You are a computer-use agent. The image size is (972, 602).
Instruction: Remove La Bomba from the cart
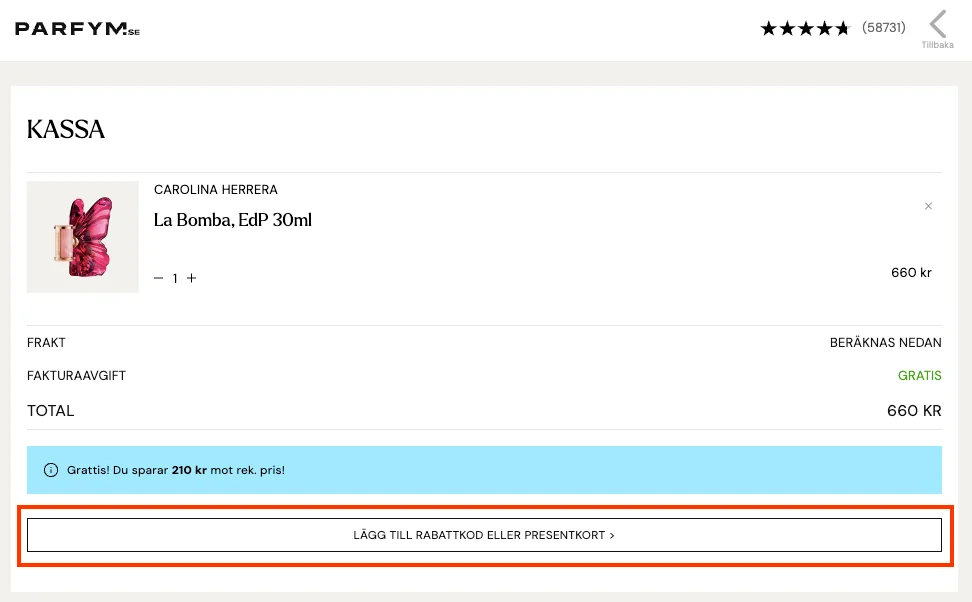(x=928, y=206)
